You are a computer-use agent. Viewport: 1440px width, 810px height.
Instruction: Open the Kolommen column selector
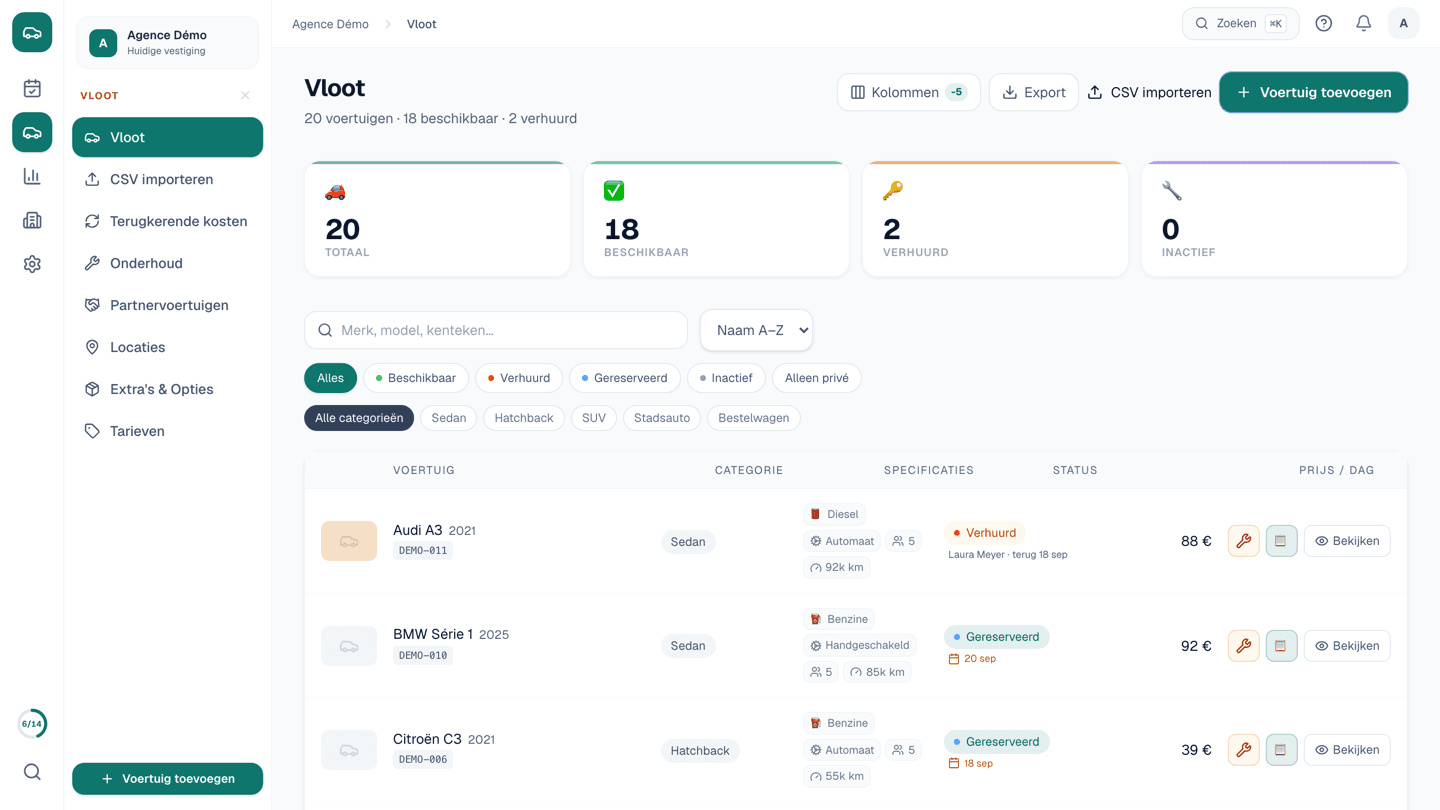(909, 92)
